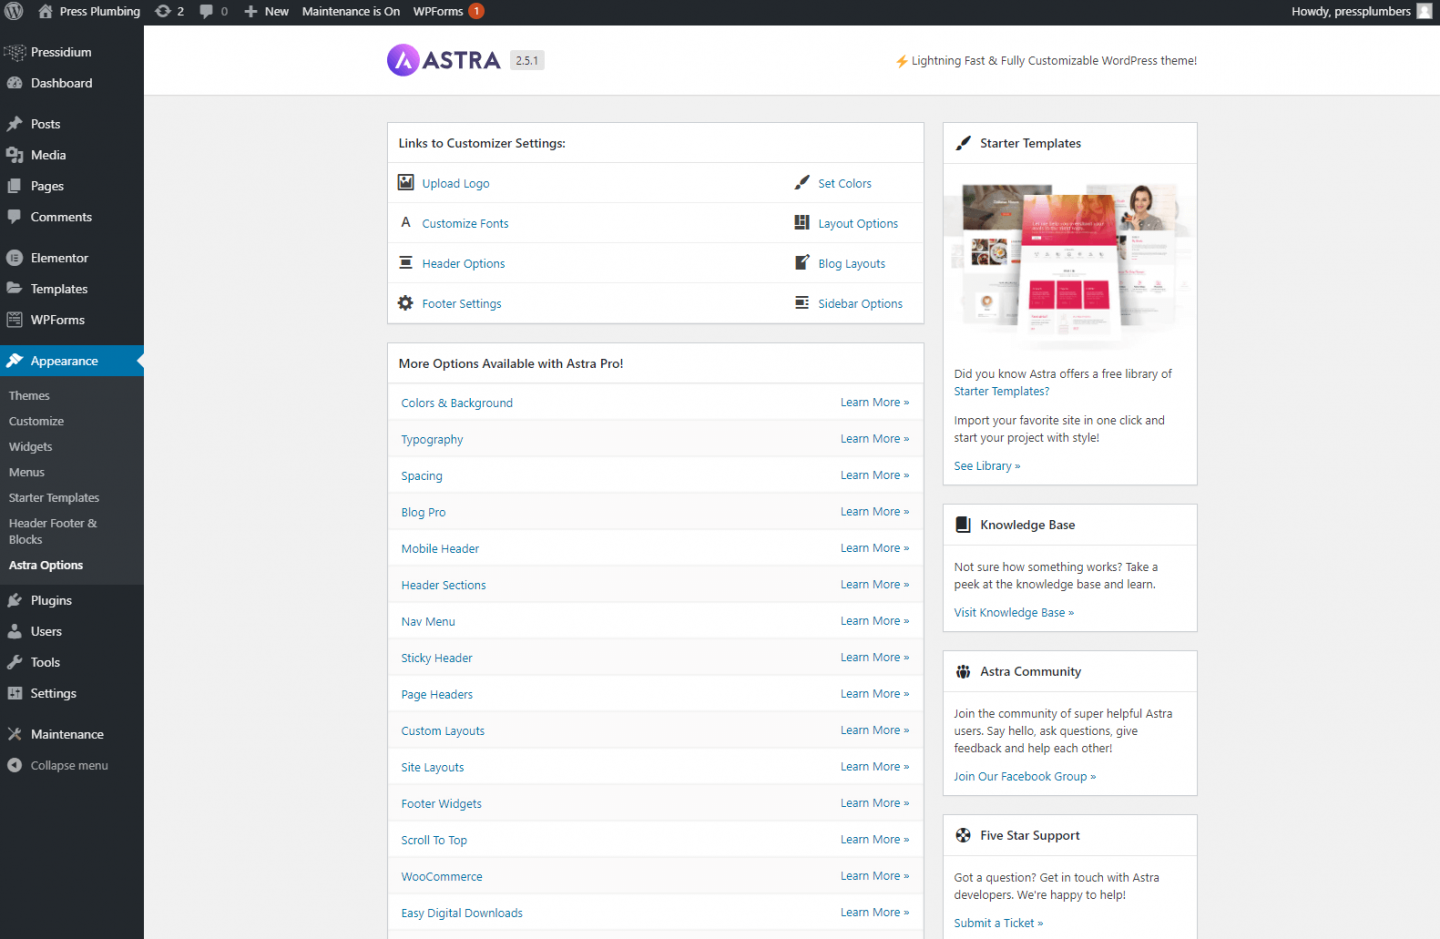Viewport: 1440px width, 939px height.
Task: Click the Starter Templates preview image
Action: (1070, 263)
